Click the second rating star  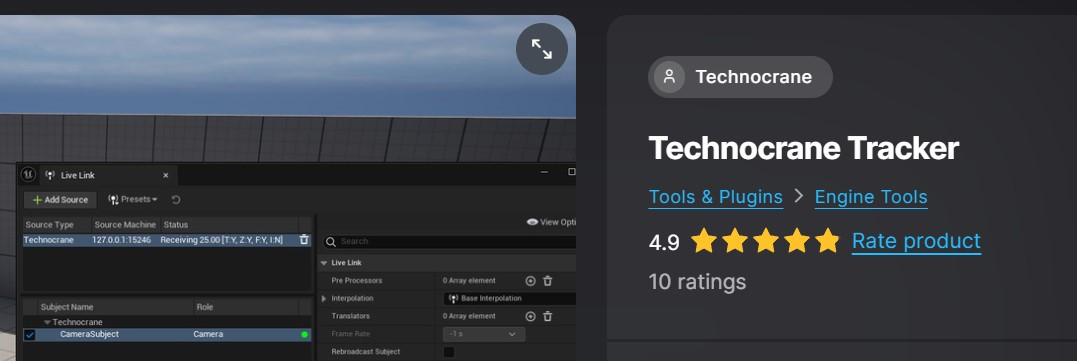pyautogui.click(x=735, y=241)
